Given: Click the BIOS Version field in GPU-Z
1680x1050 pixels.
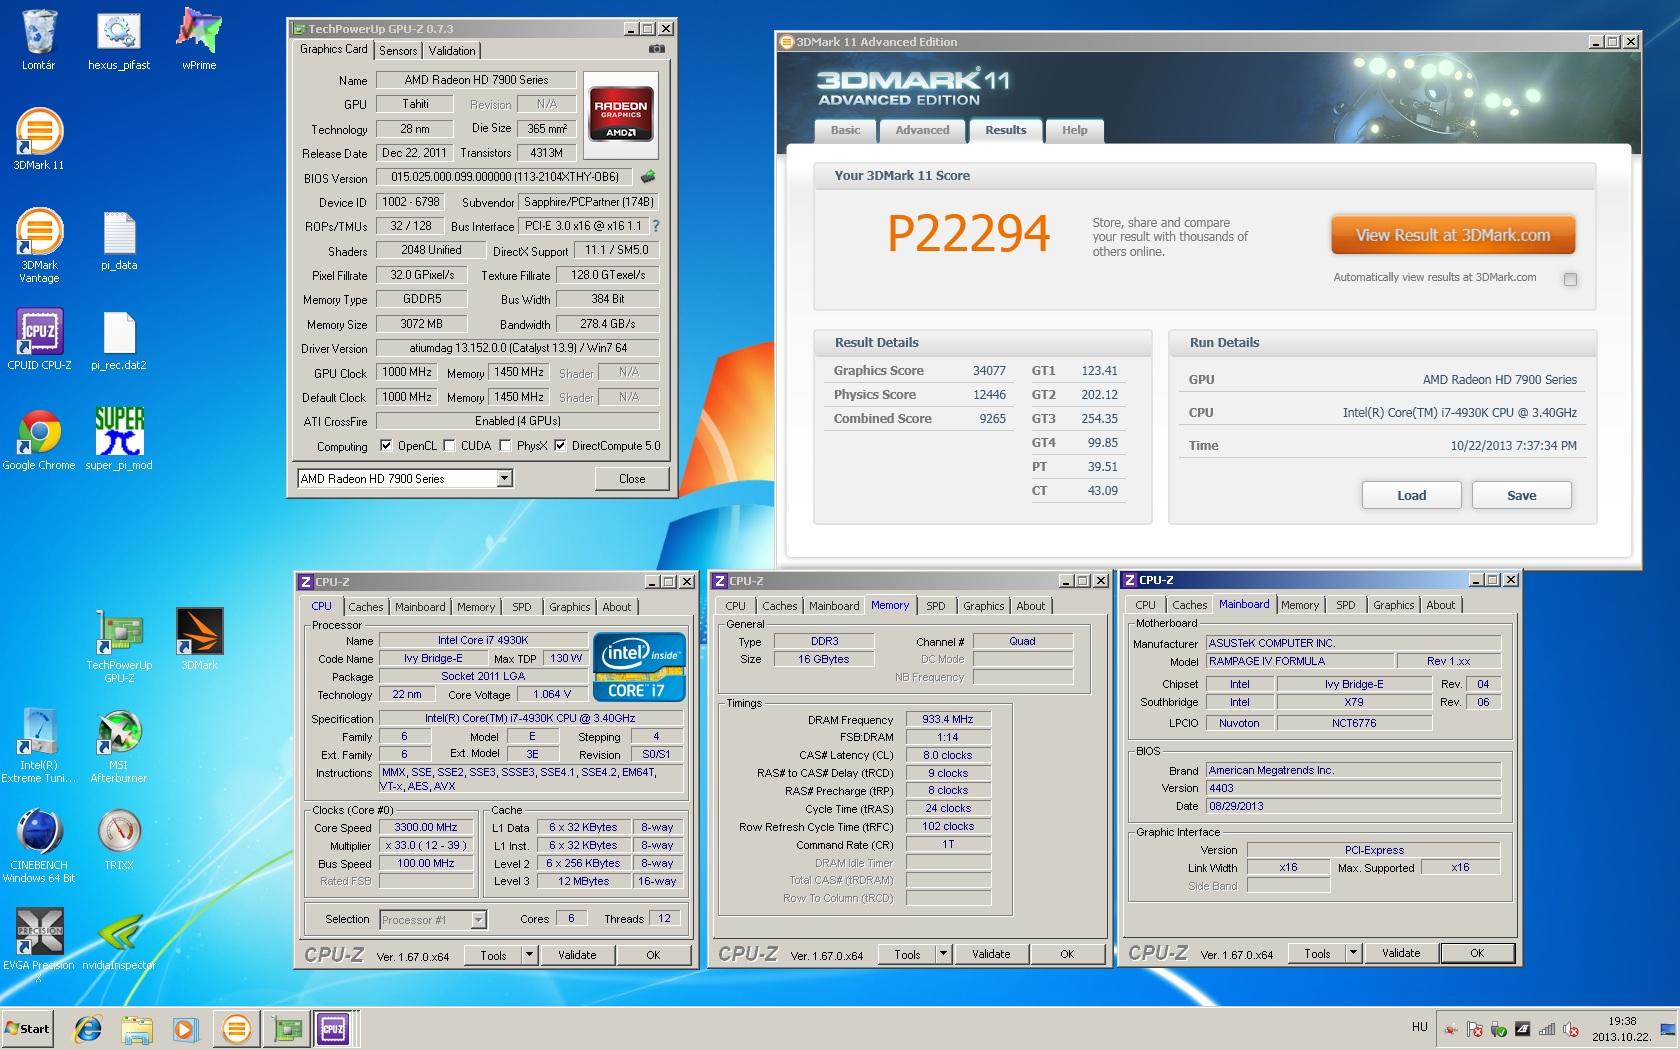Looking at the screenshot, I should [505, 177].
